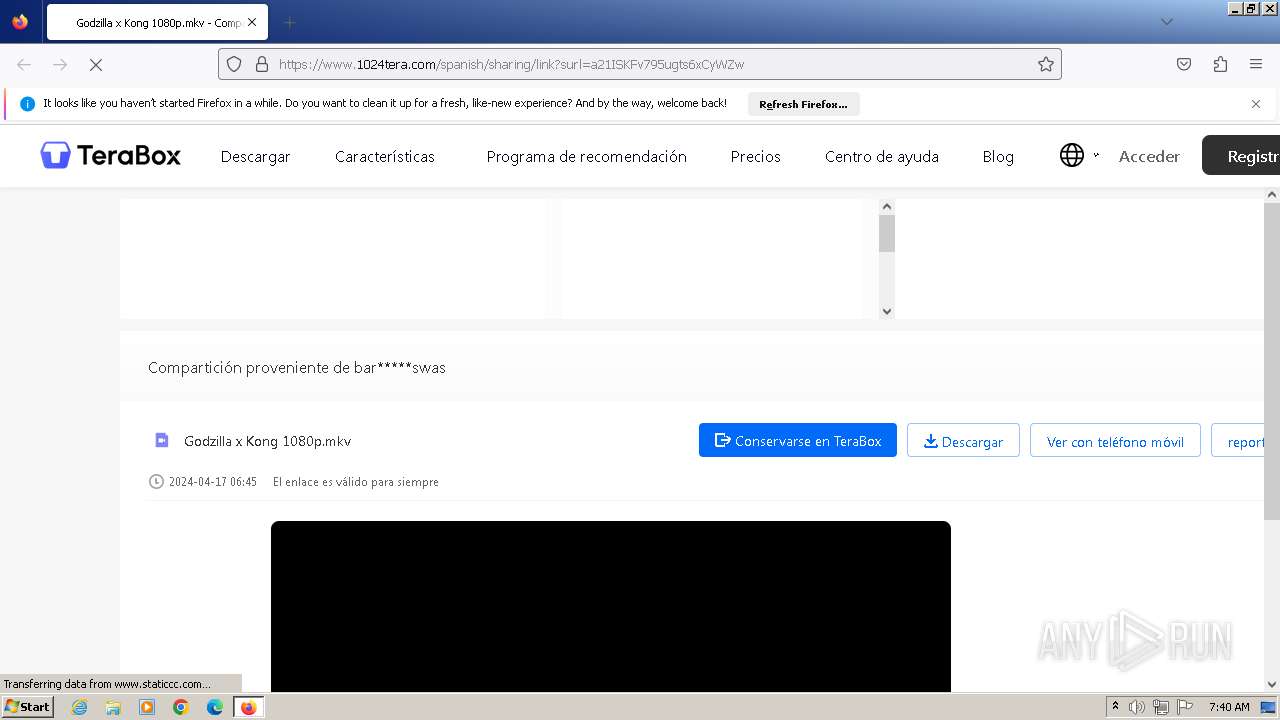Click the Acceder login link
The width and height of the screenshot is (1280, 720).
pyautogui.click(x=1149, y=156)
